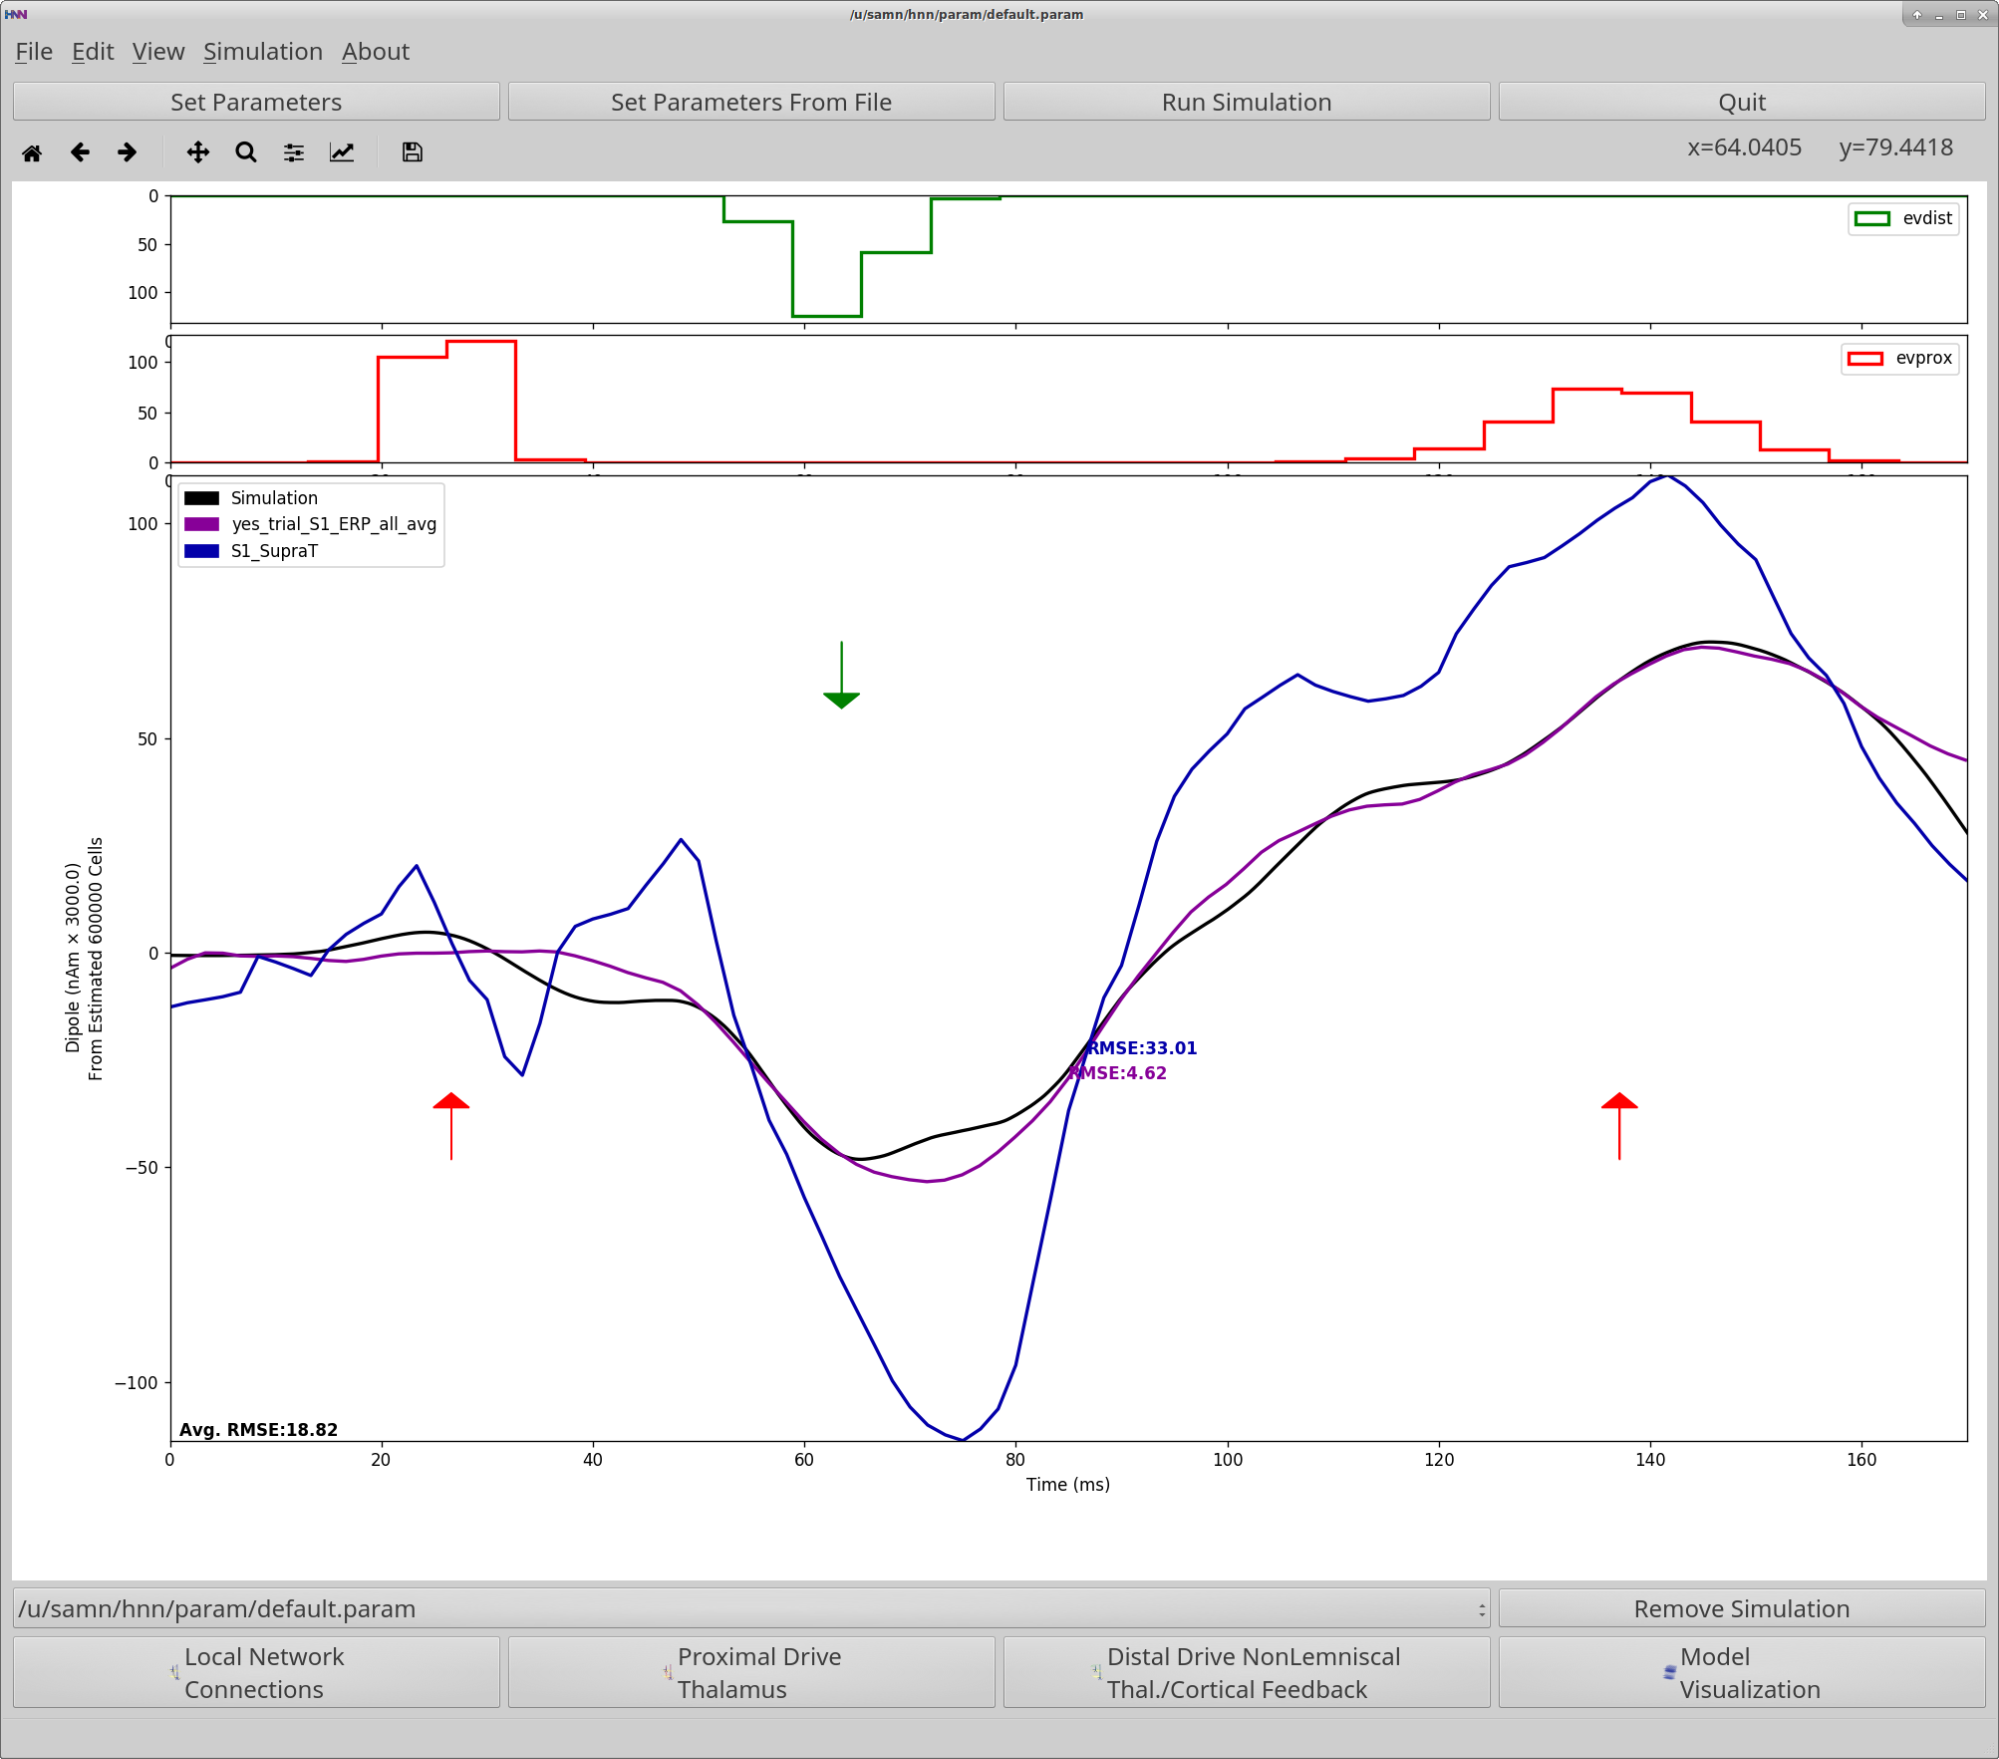This screenshot has width=1999, height=1759.
Task: Open the File menu
Action: point(33,52)
